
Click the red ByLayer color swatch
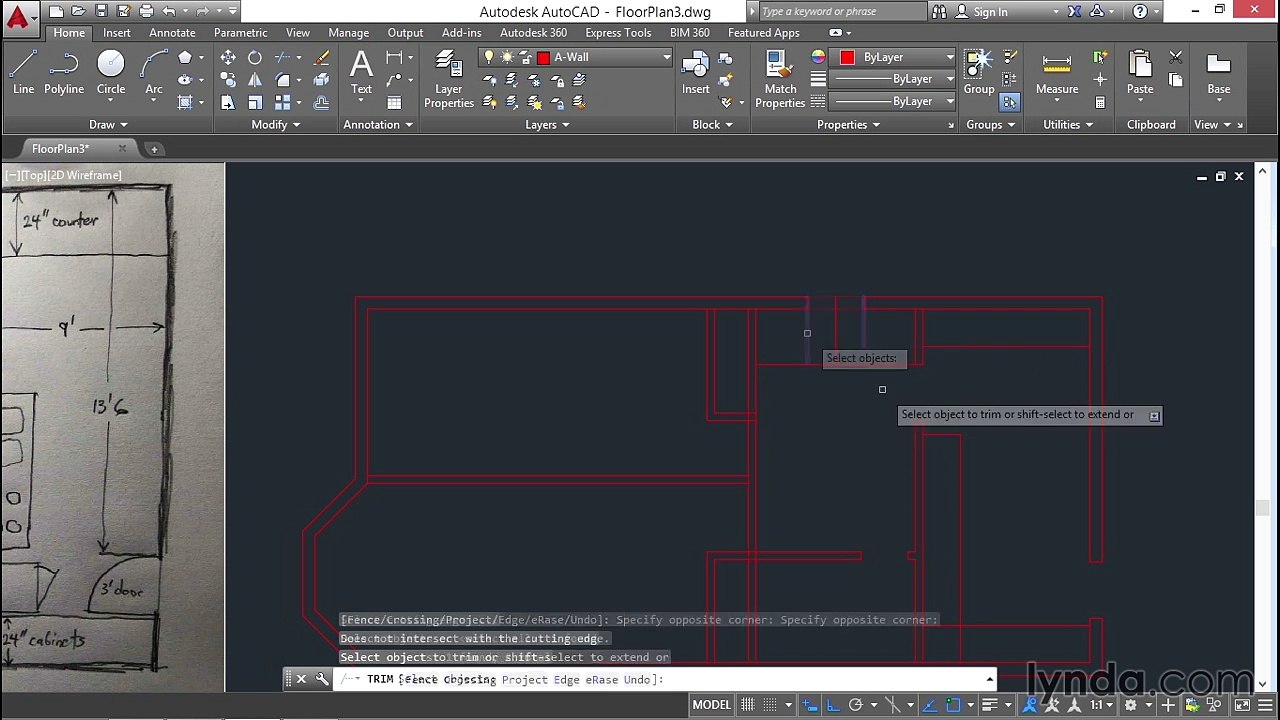click(x=847, y=57)
